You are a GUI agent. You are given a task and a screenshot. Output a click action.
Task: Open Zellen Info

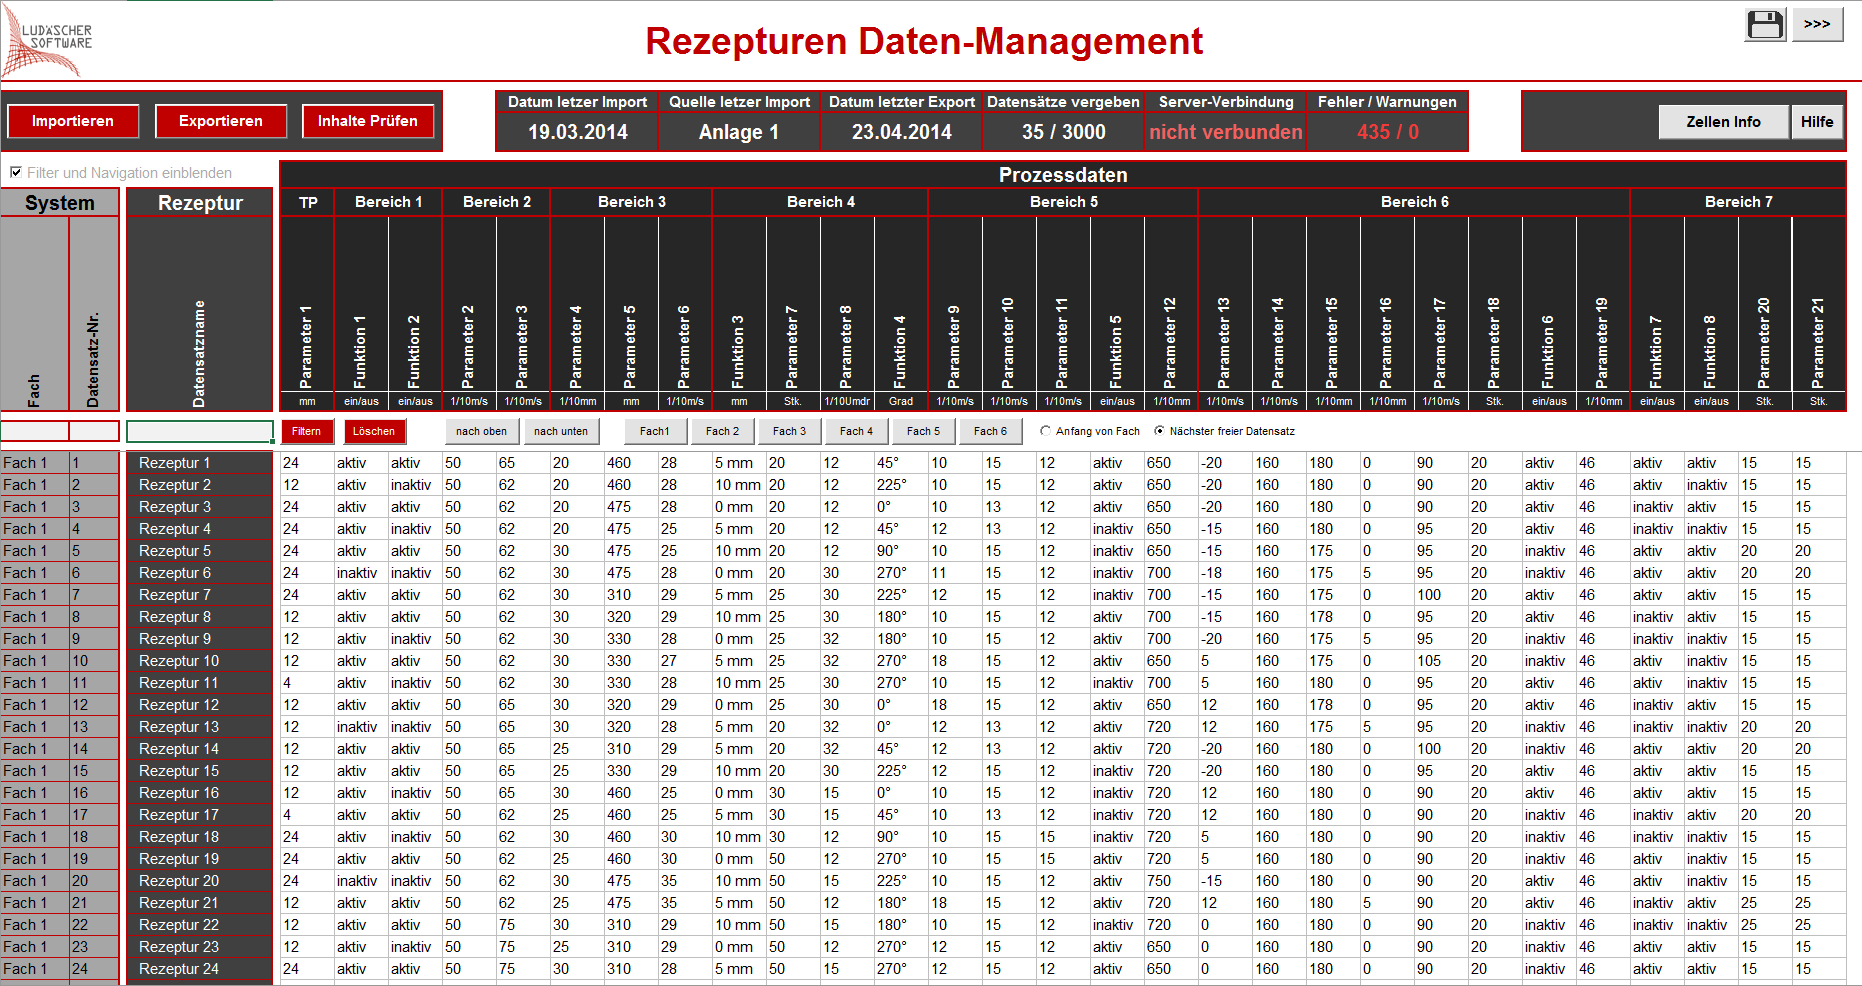(1723, 122)
